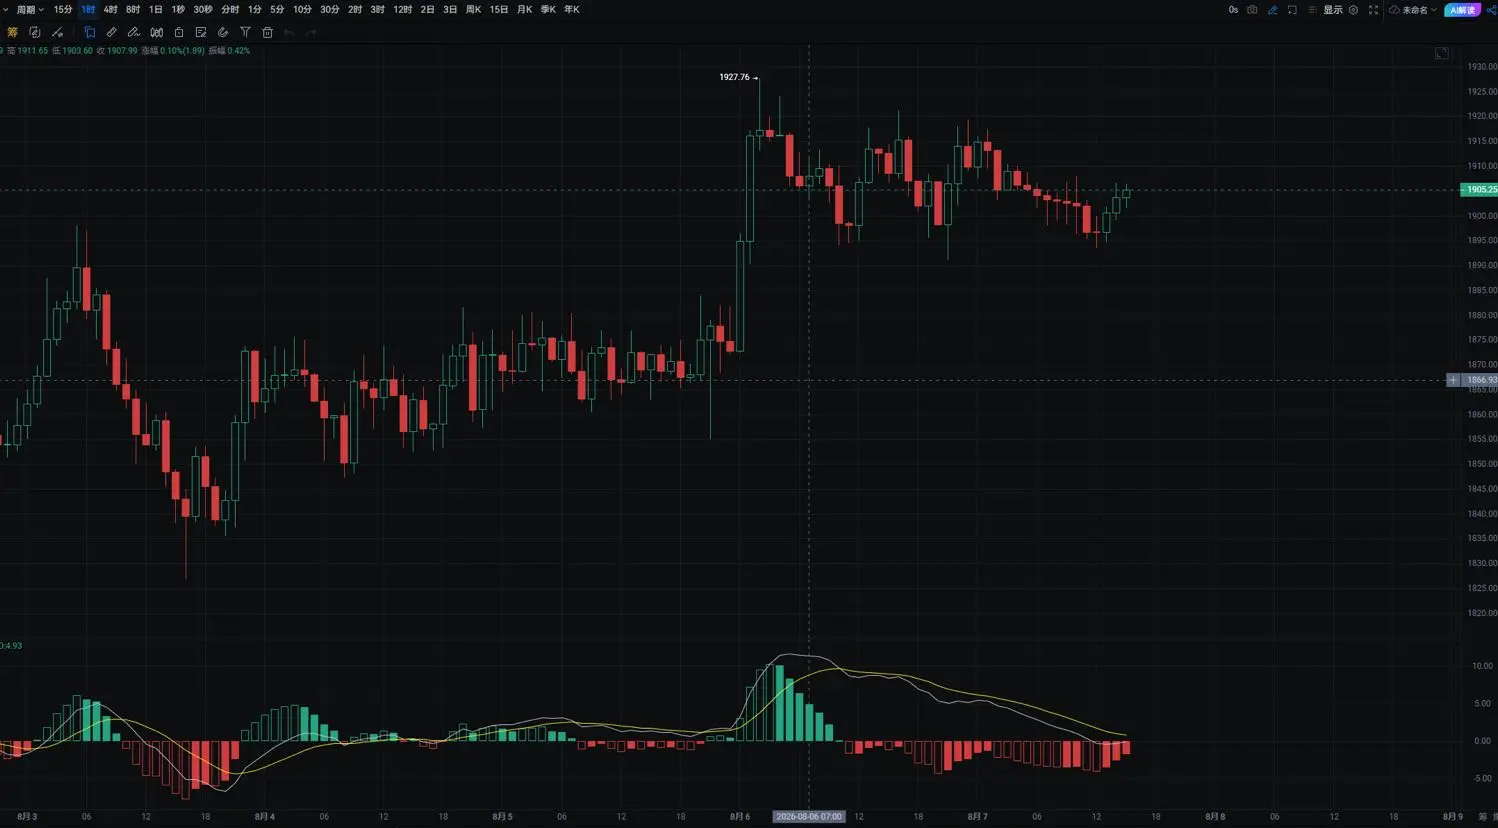This screenshot has height=828, width=1498.
Task: Select the 1秒 timeframe
Action: coord(178,10)
